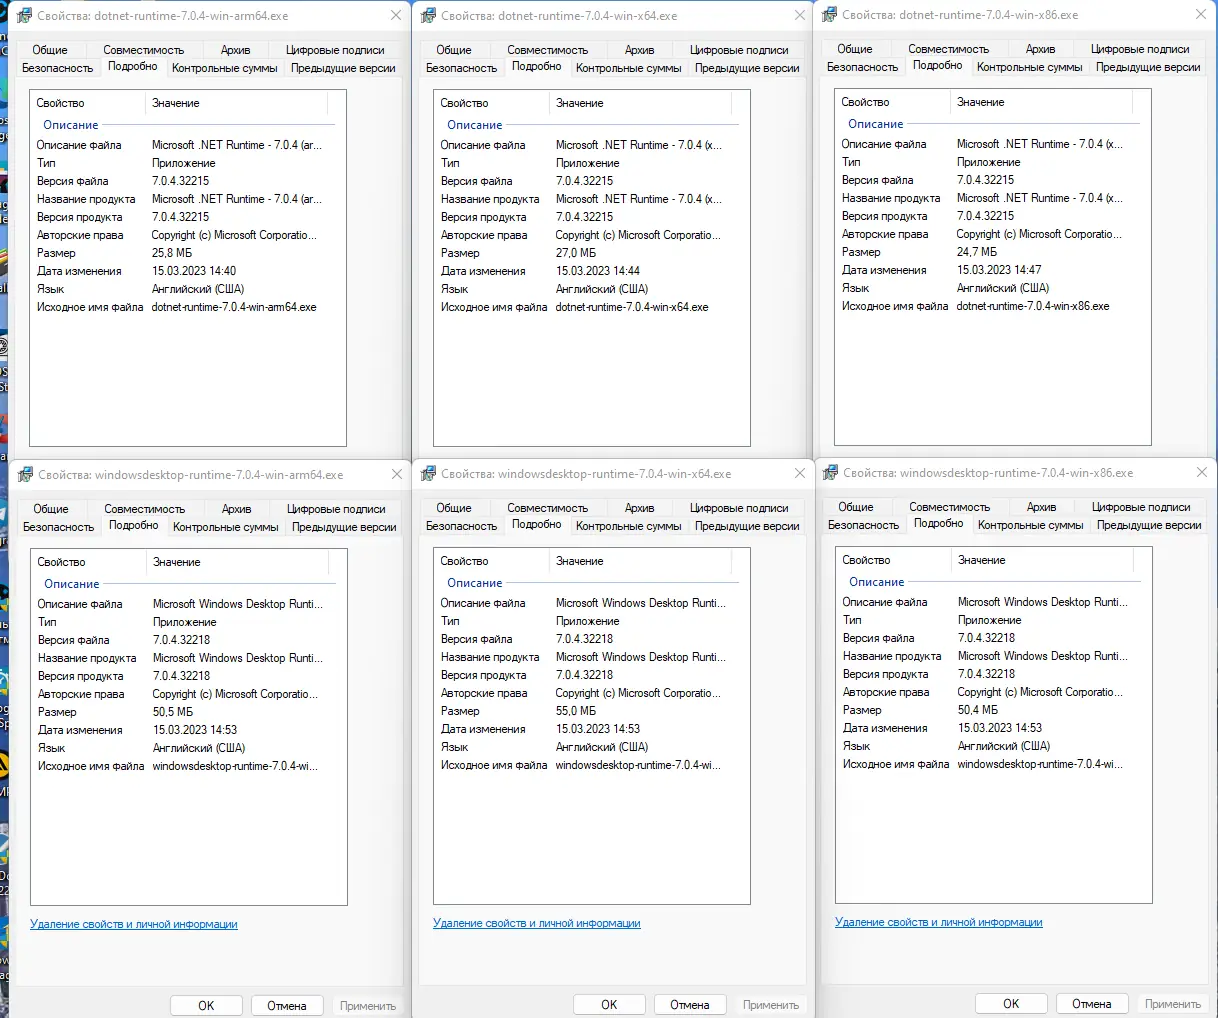Image resolution: width=1218 pixels, height=1018 pixels.
Task: Click Свойство column header in dotnet-runtime win-arm64 window
Action: point(88,103)
